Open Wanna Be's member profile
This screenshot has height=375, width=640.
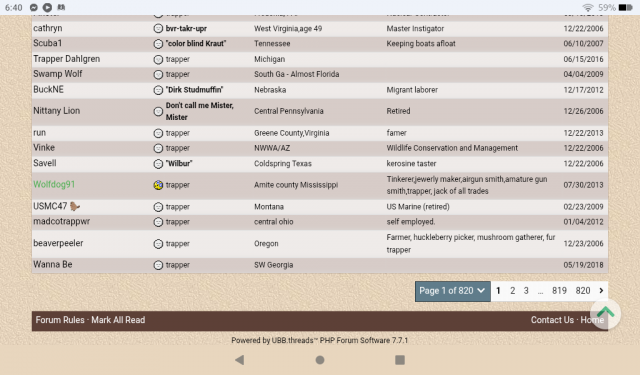[53, 264]
